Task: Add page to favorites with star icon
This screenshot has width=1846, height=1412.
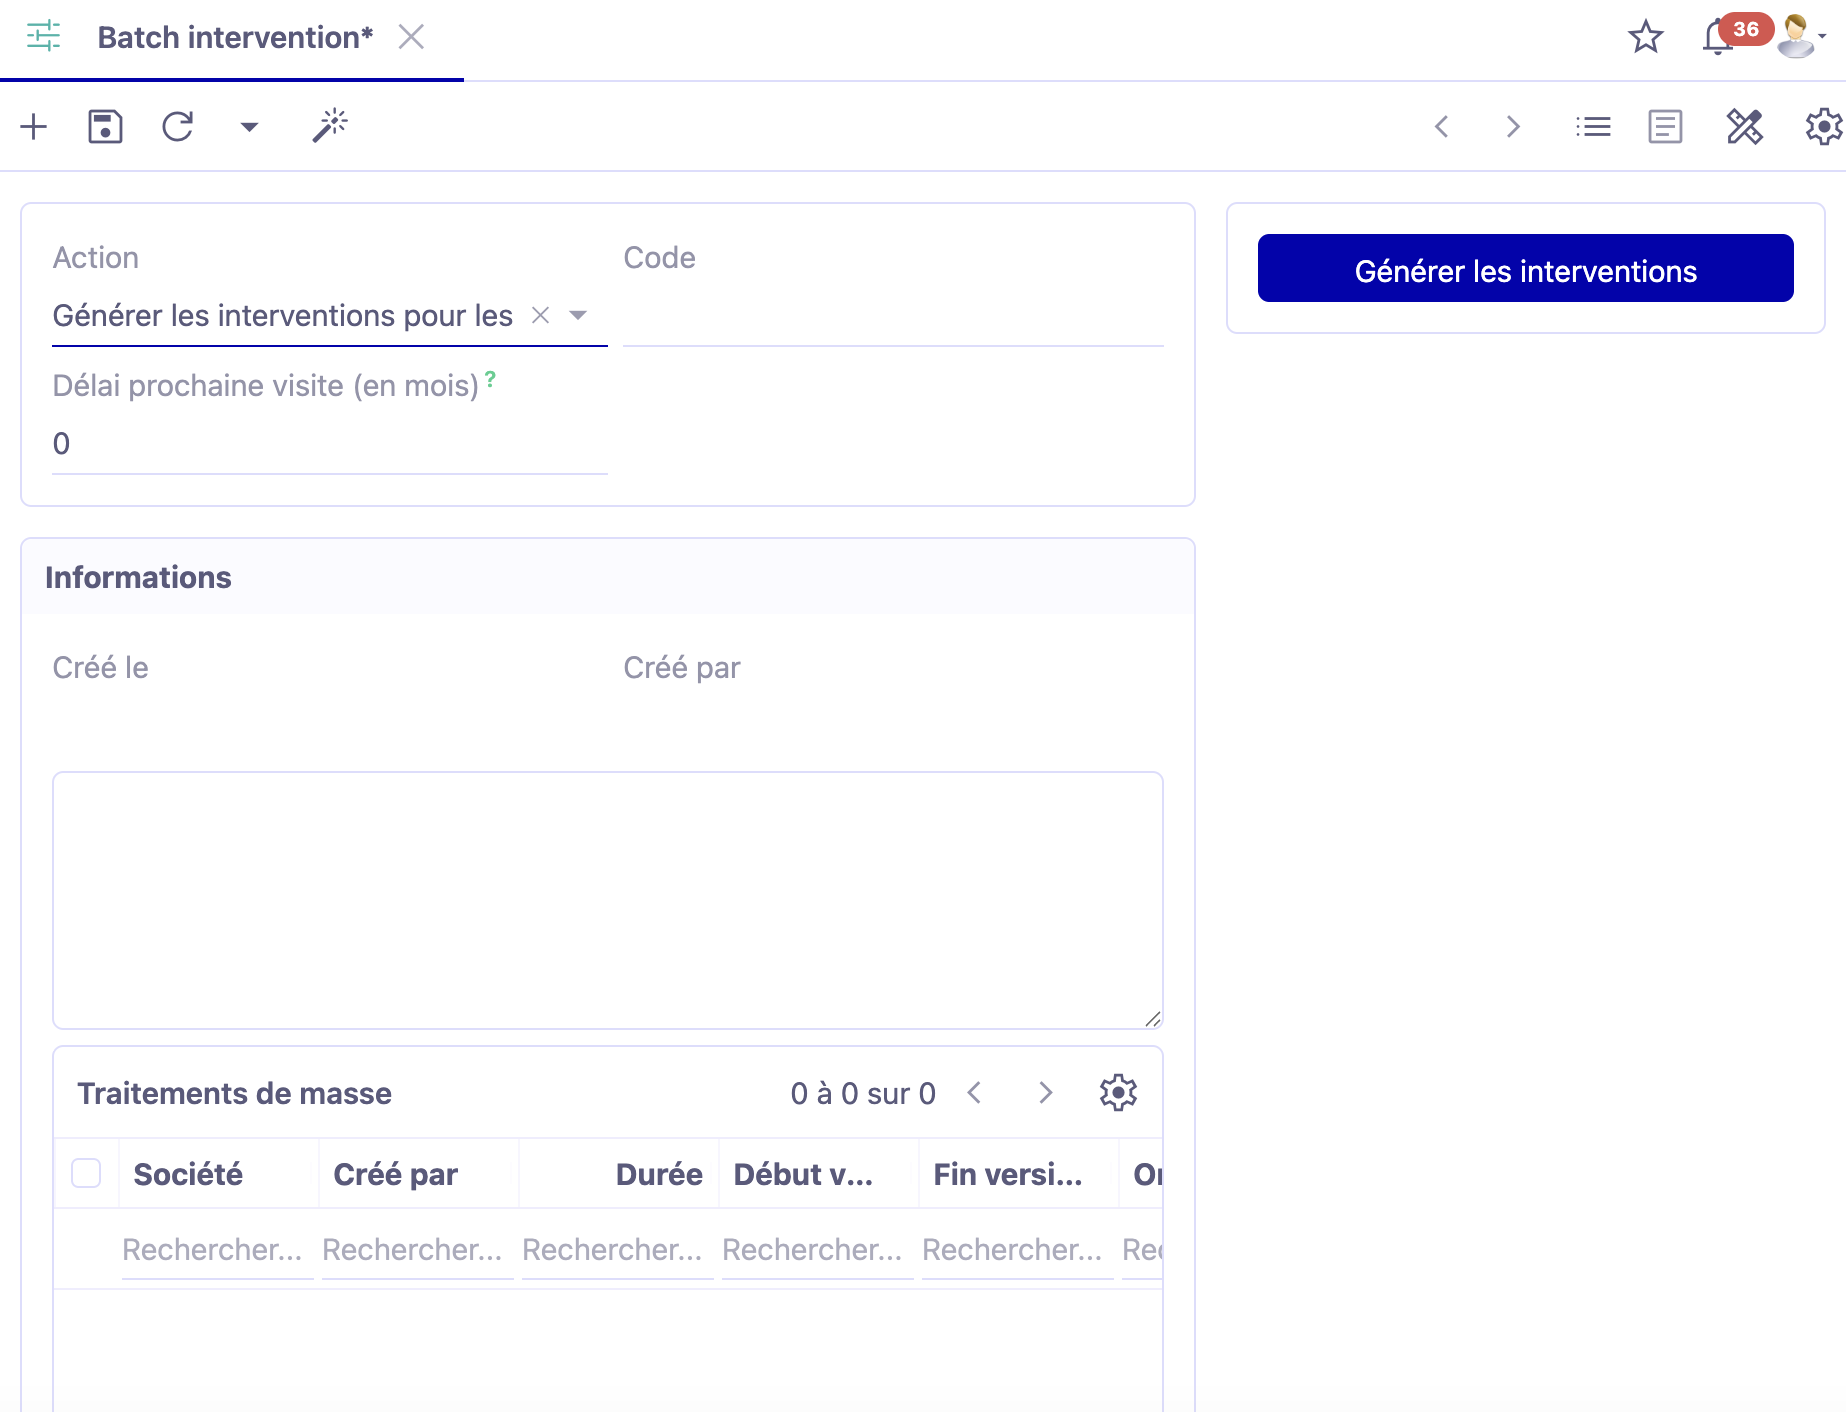Action: pyautogui.click(x=1645, y=38)
